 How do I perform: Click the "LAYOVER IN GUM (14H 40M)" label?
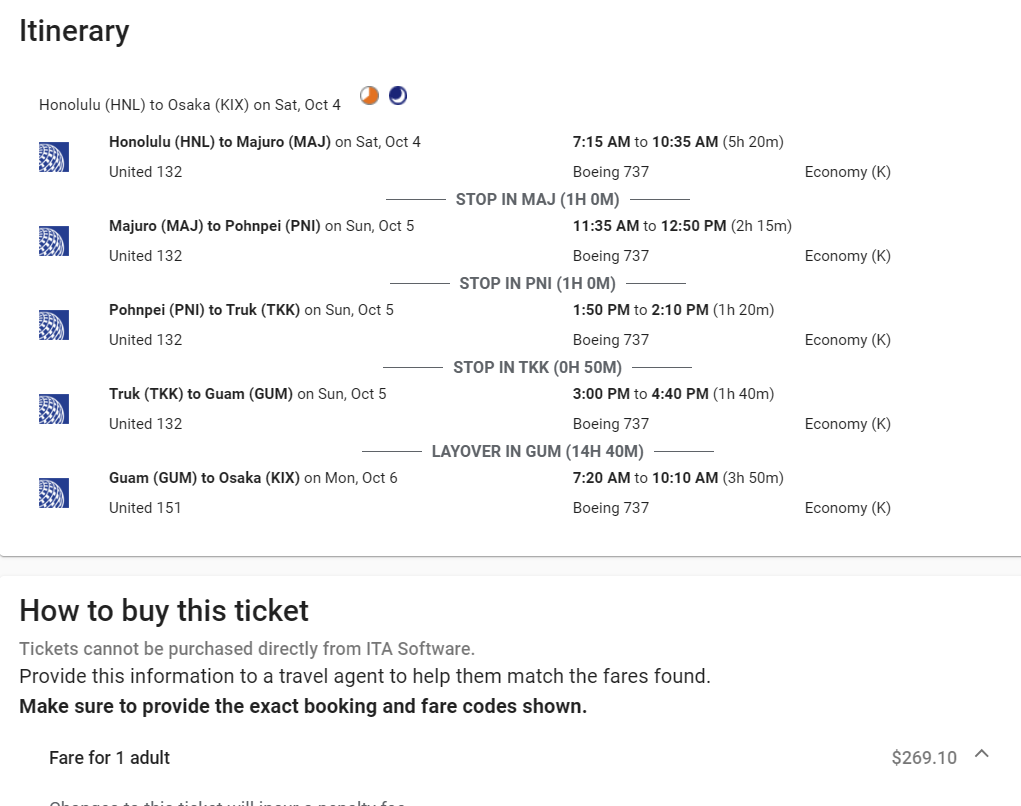point(537,452)
